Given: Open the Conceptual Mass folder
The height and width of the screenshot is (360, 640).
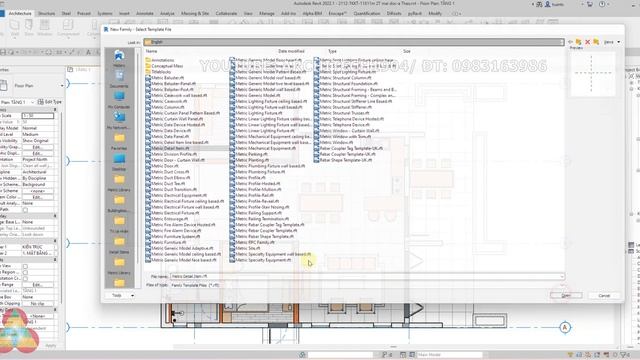Looking at the screenshot, I should 164,66.
